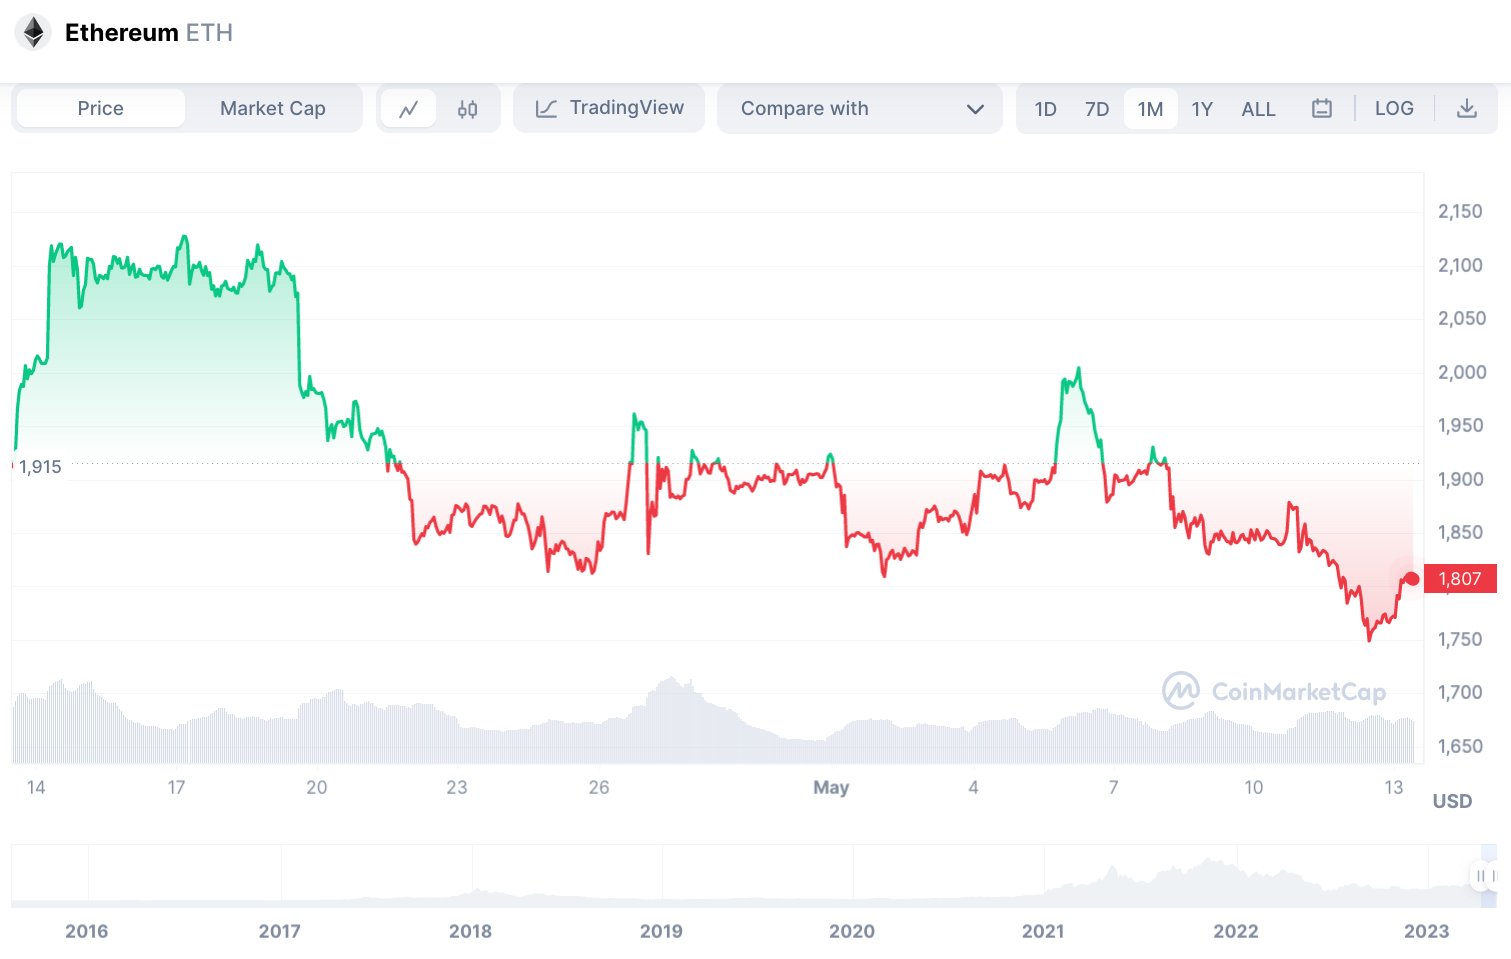The height and width of the screenshot is (959, 1511).
Task: Click the 2,000 axis value
Action: click(1462, 372)
